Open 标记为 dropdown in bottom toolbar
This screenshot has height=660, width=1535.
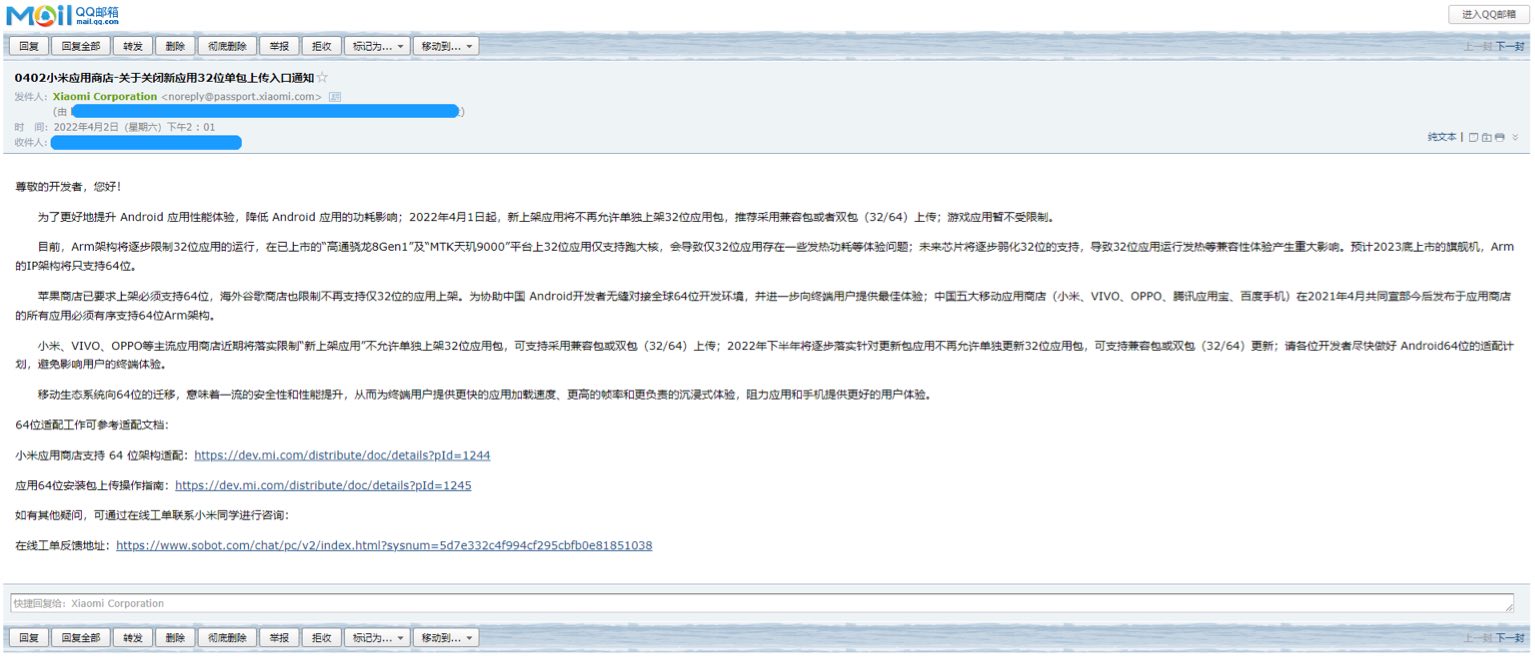click(376, 637)
